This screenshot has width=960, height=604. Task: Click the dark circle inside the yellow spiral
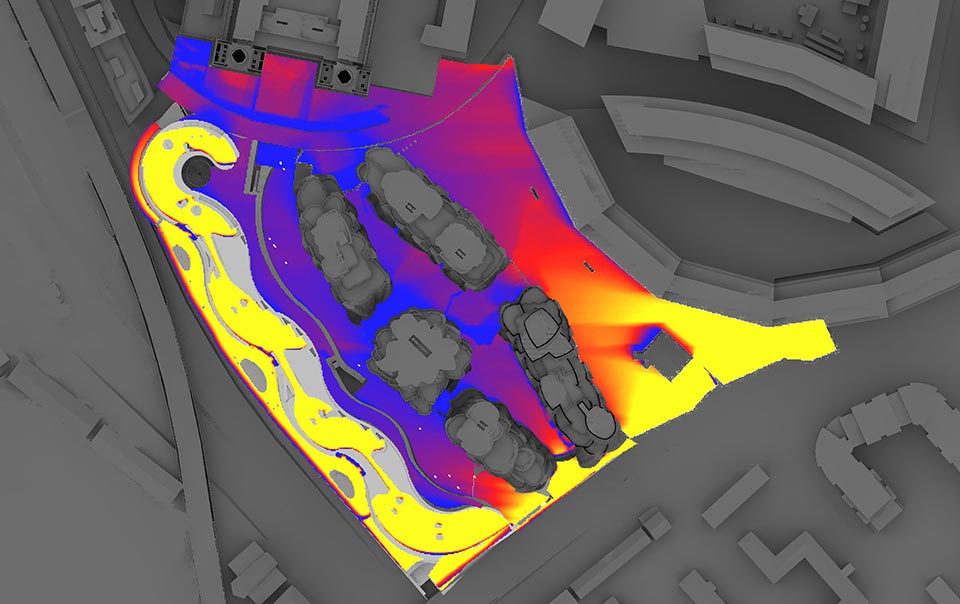197,175
